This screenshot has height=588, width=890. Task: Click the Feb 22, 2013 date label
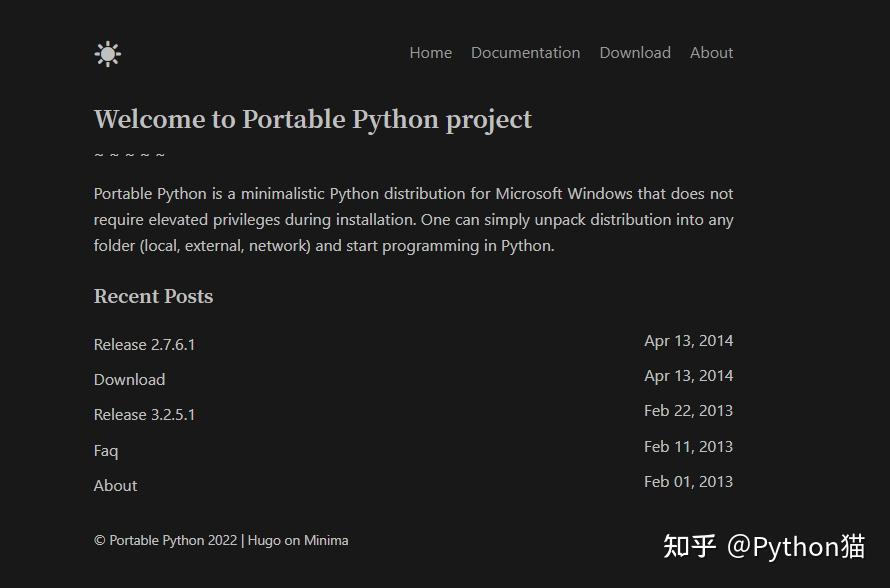688,410
